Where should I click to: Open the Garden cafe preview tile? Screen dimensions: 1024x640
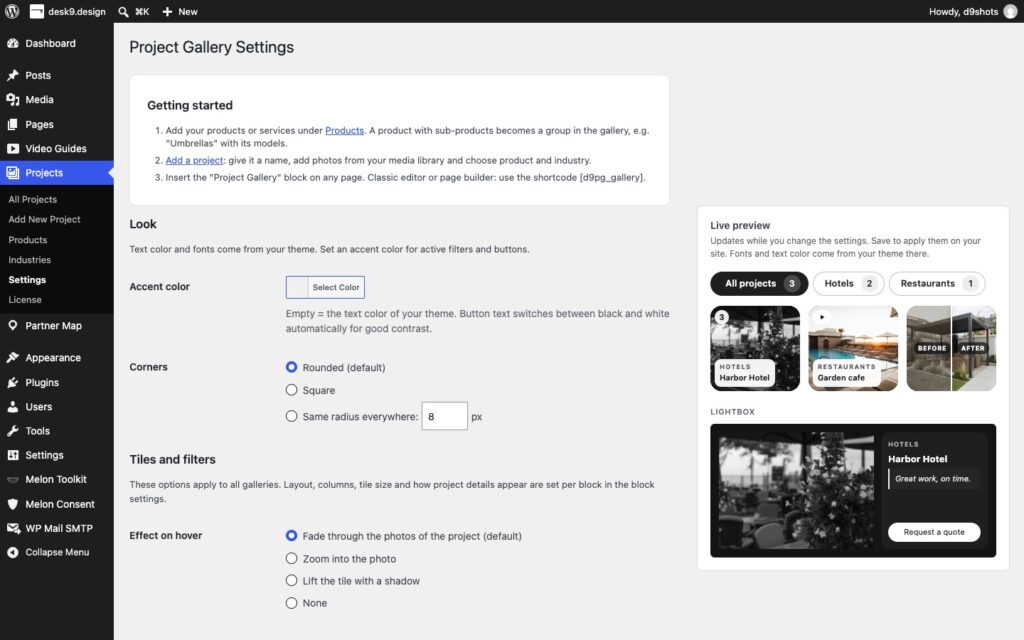point(853,348)
